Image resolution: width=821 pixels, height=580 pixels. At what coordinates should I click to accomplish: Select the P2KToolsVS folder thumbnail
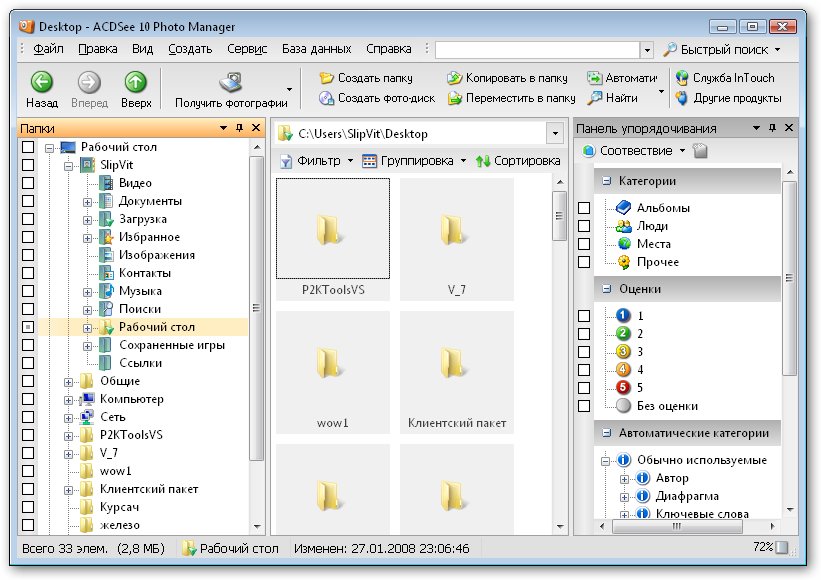332,239
